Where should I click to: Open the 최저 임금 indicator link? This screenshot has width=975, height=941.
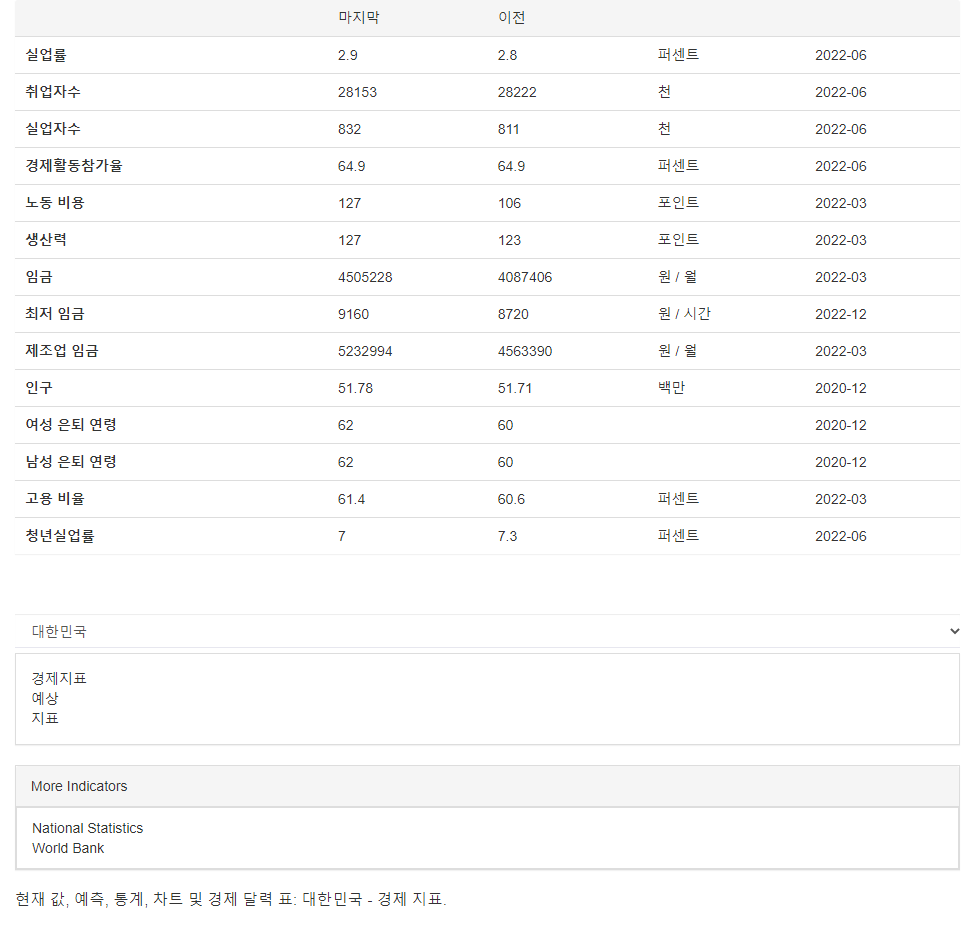[x=55, y=314]
